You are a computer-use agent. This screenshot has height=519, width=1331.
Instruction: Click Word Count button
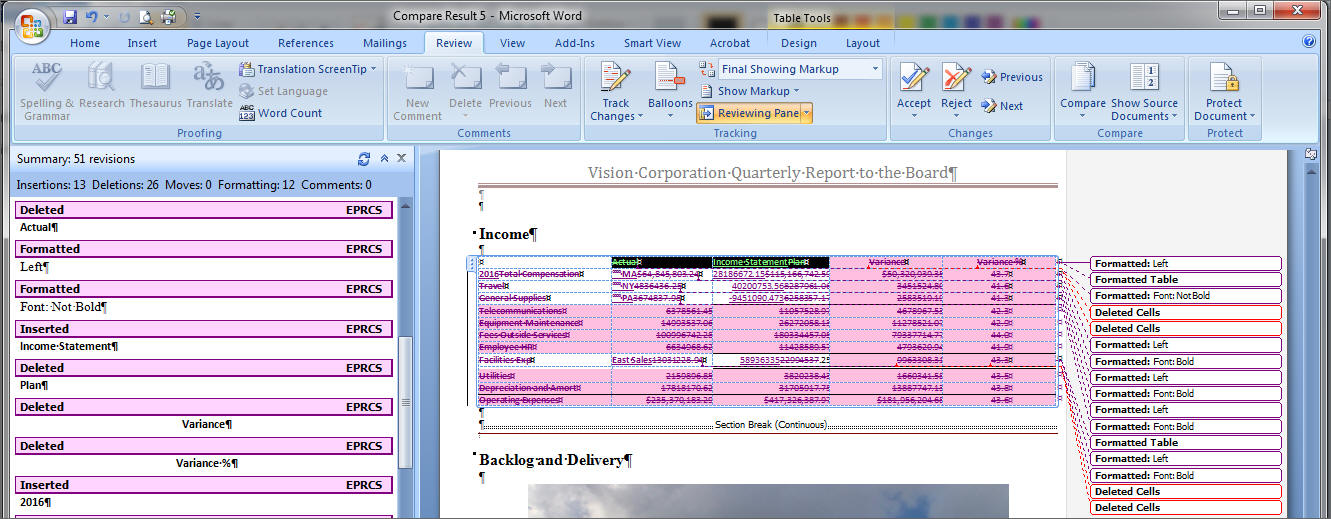point(281,113)
